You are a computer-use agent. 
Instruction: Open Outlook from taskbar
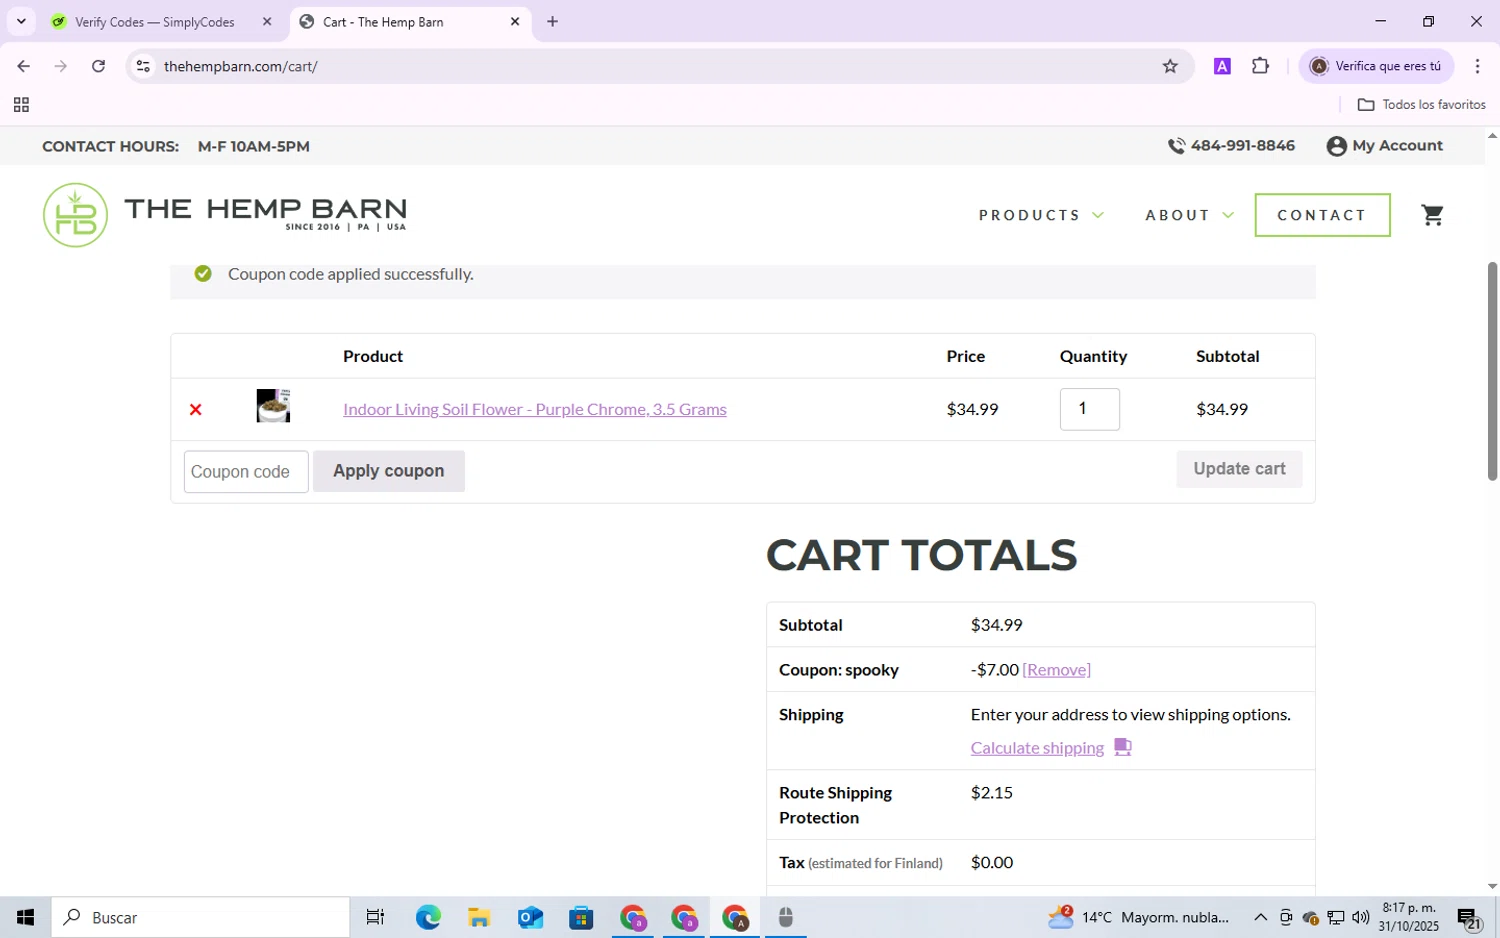(530, 917)
